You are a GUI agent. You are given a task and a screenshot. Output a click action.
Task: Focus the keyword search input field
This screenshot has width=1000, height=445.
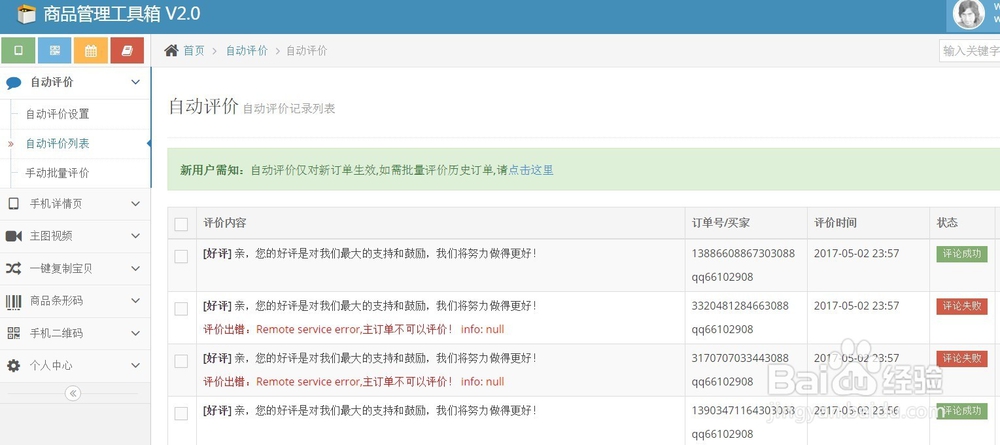point(969,51)
